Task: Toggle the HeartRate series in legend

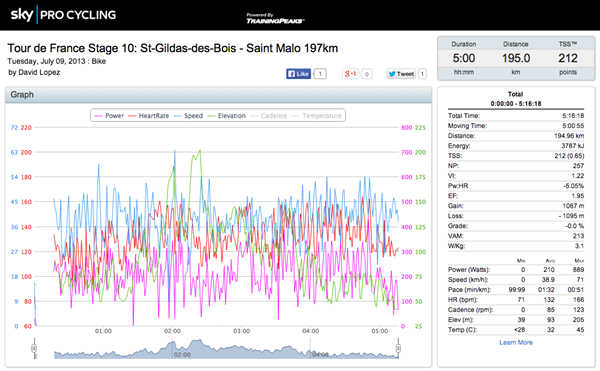Action: pos(148,116)
